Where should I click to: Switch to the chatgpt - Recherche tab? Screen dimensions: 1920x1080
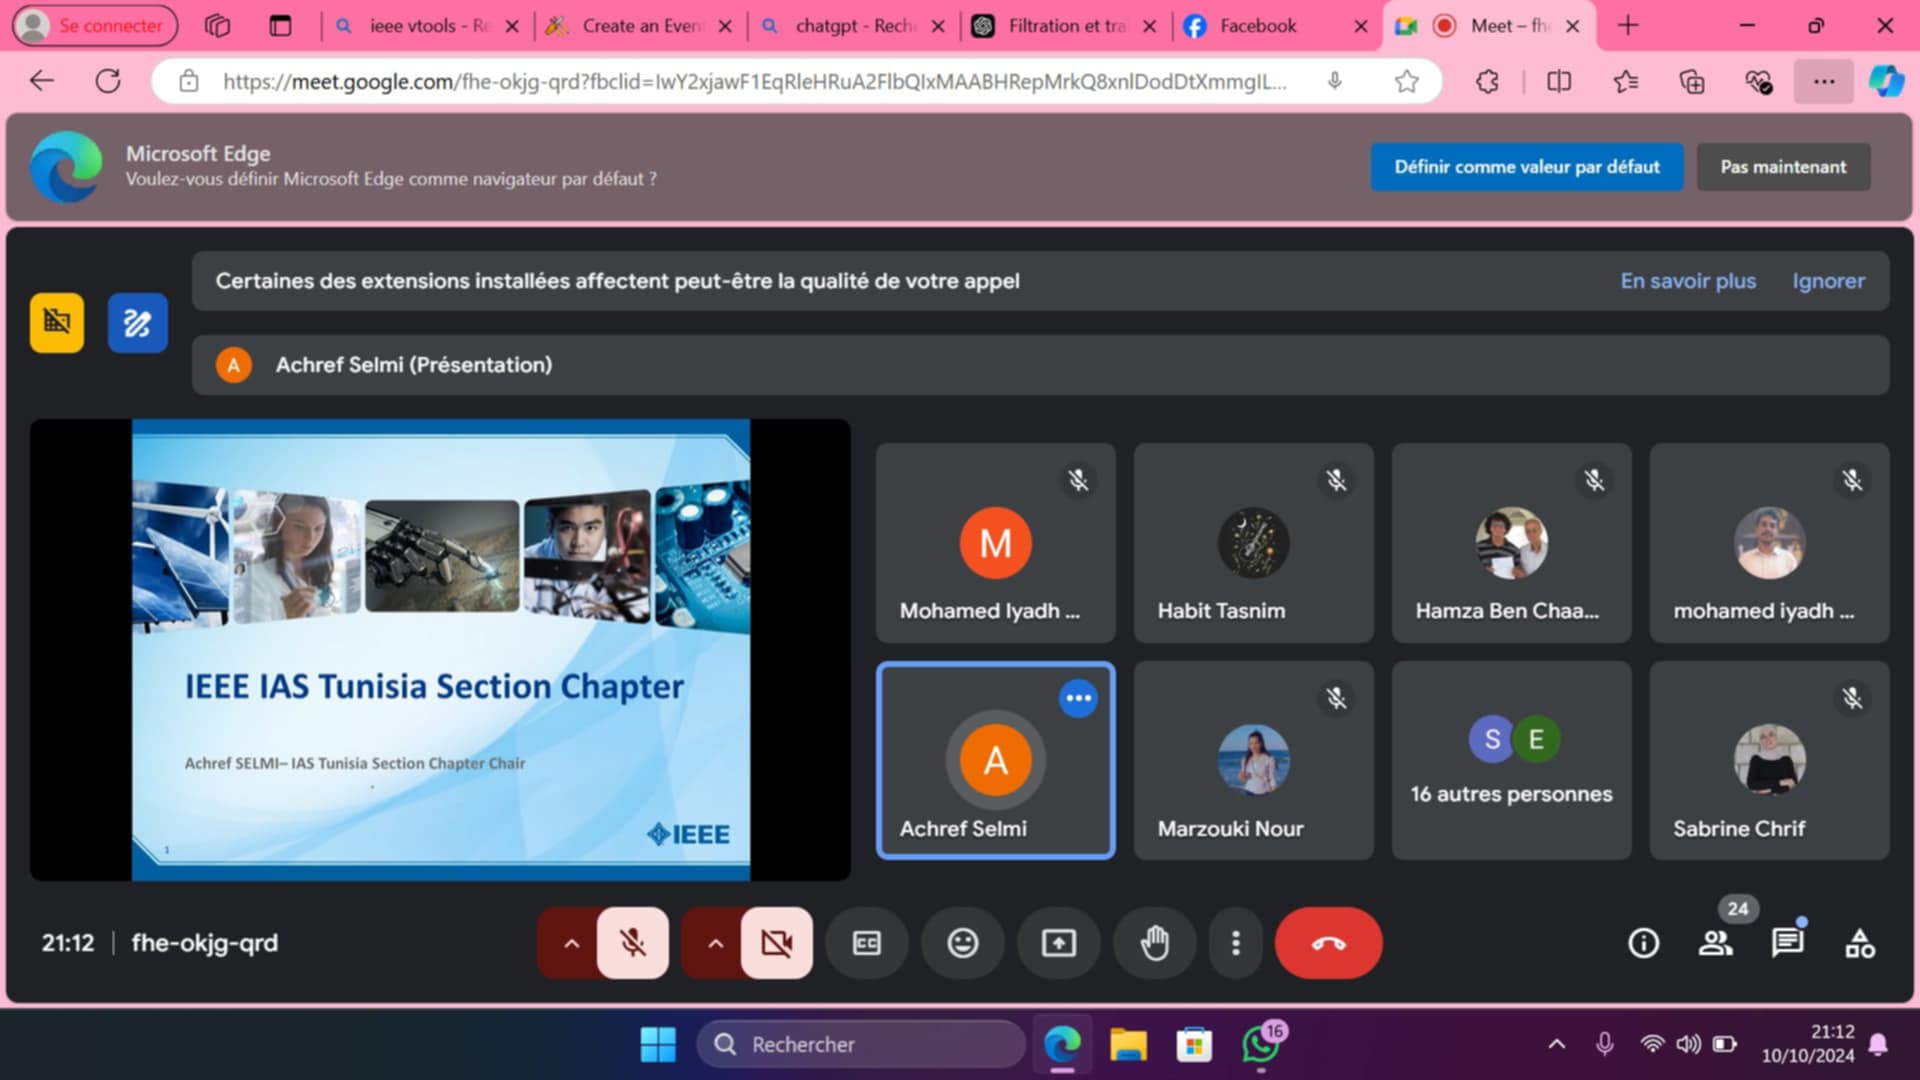pyautogui.click(x=853, y=26)
